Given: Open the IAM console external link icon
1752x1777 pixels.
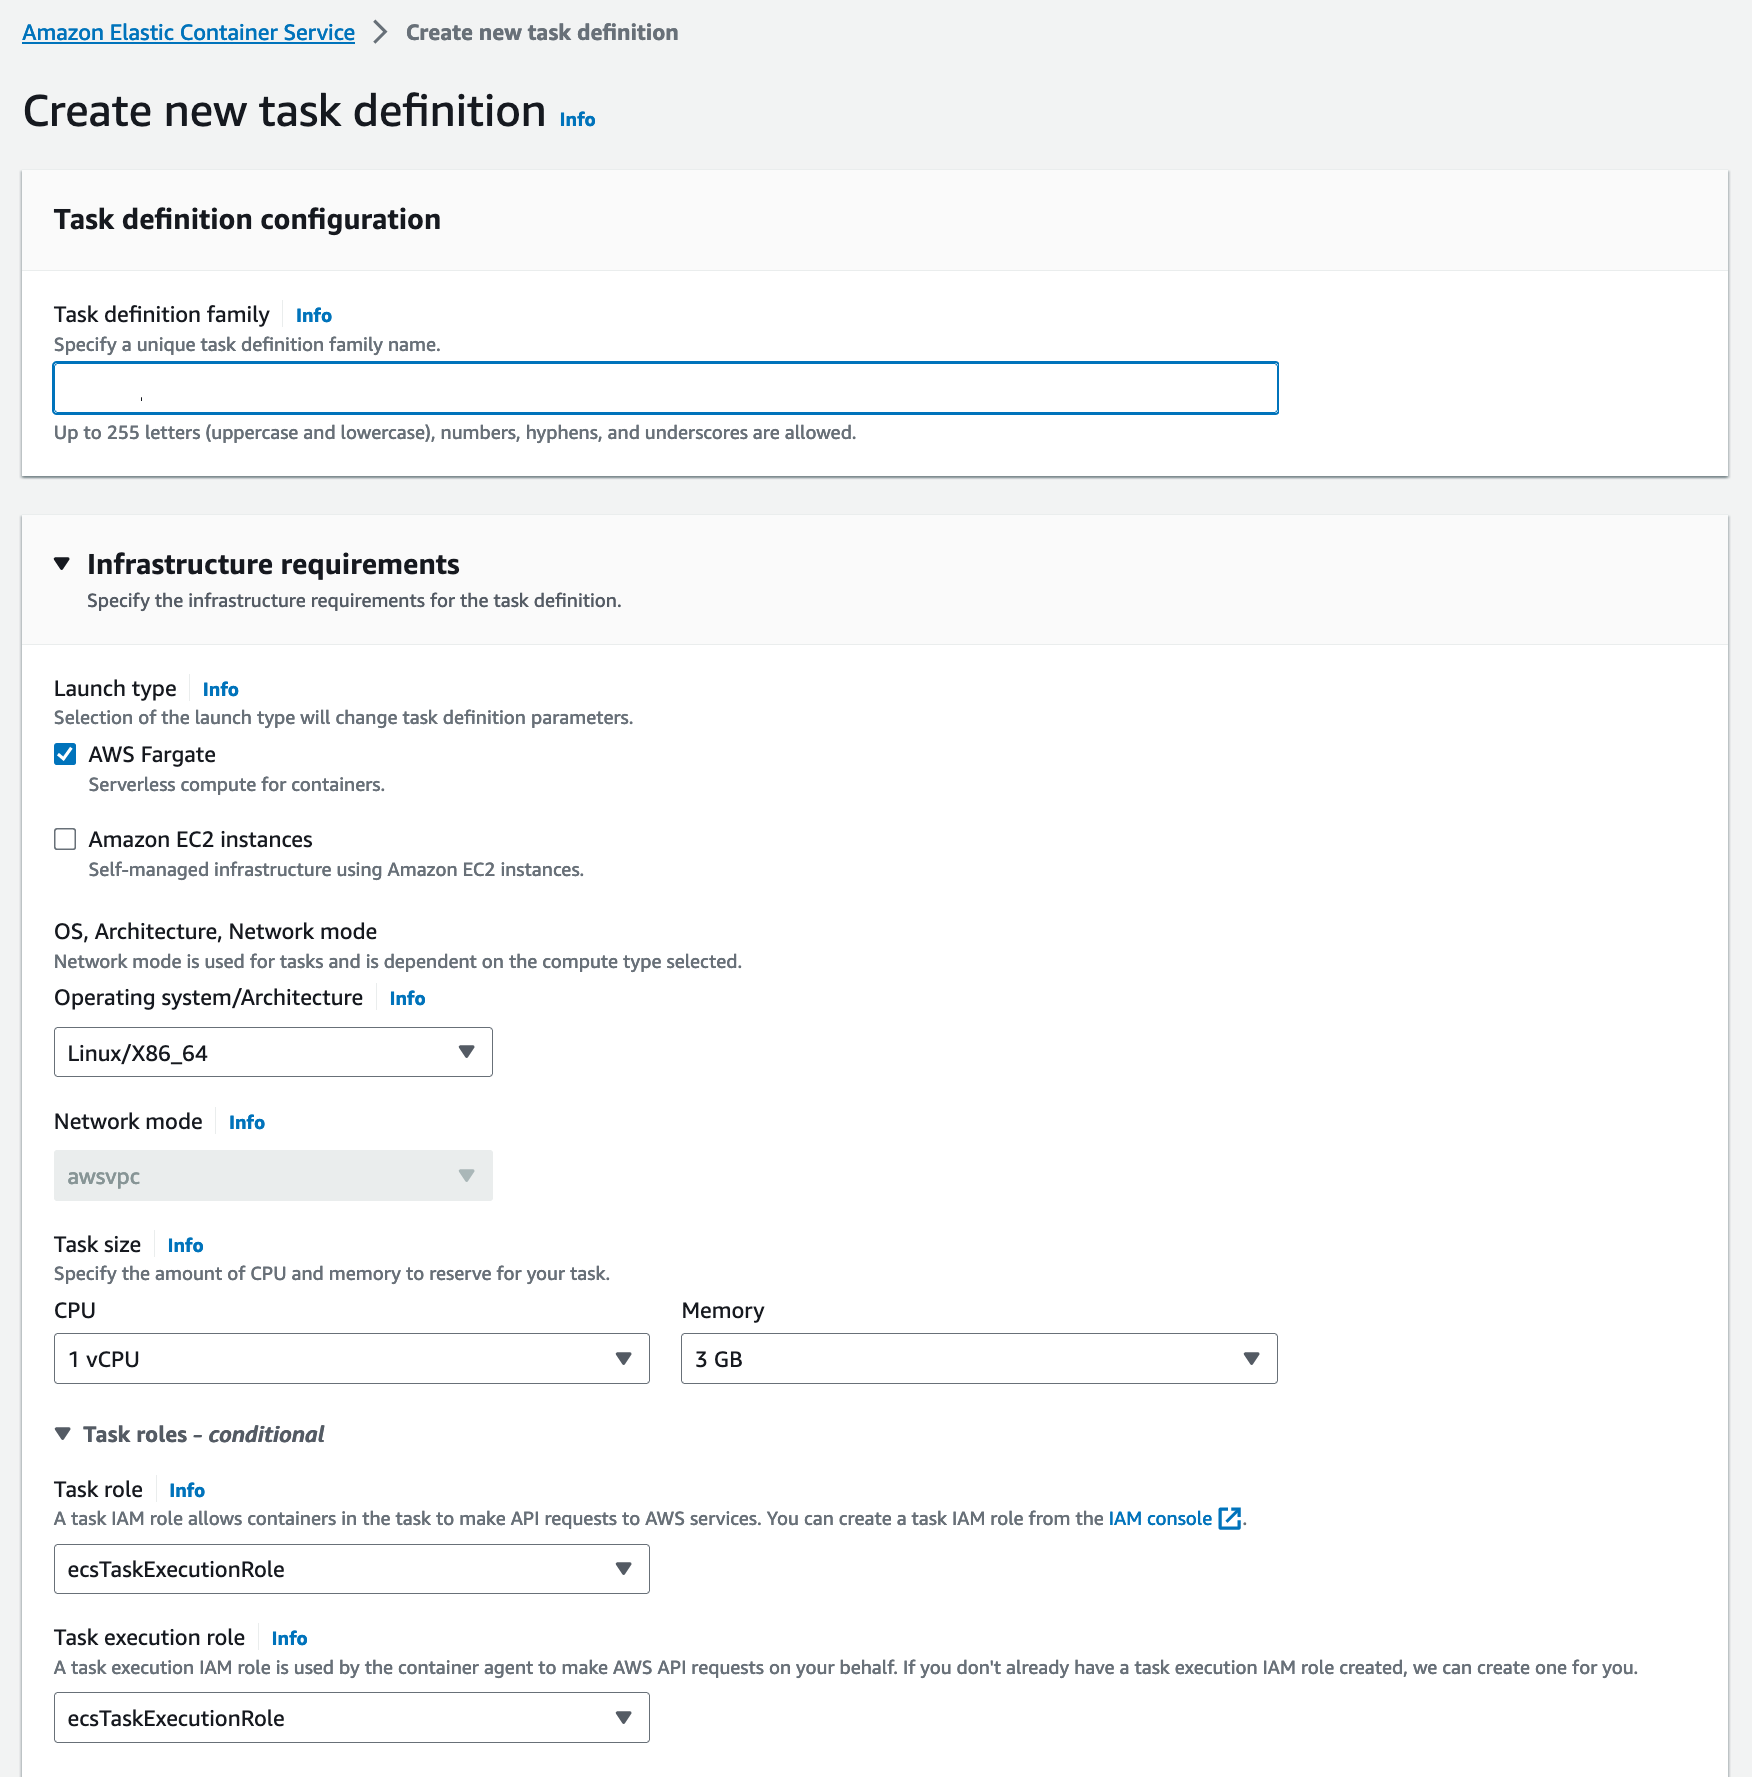Looking at the screenshot, I should pos(1230,1518).
